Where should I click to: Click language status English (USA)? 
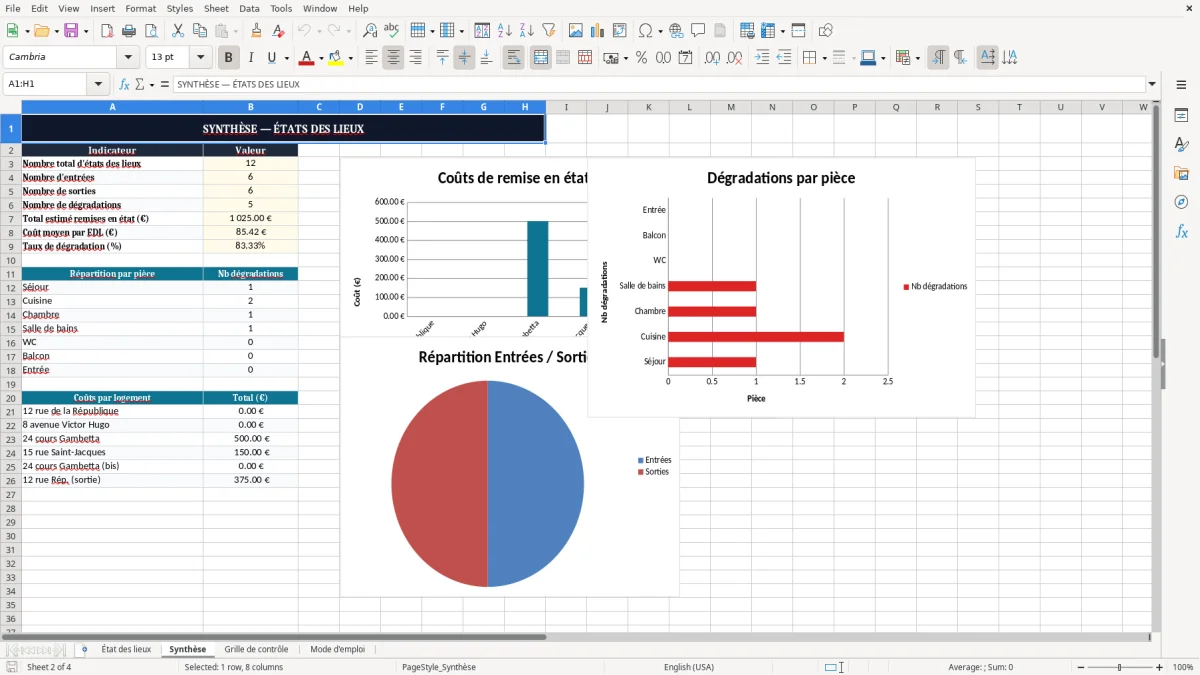[x=689, y=667]
